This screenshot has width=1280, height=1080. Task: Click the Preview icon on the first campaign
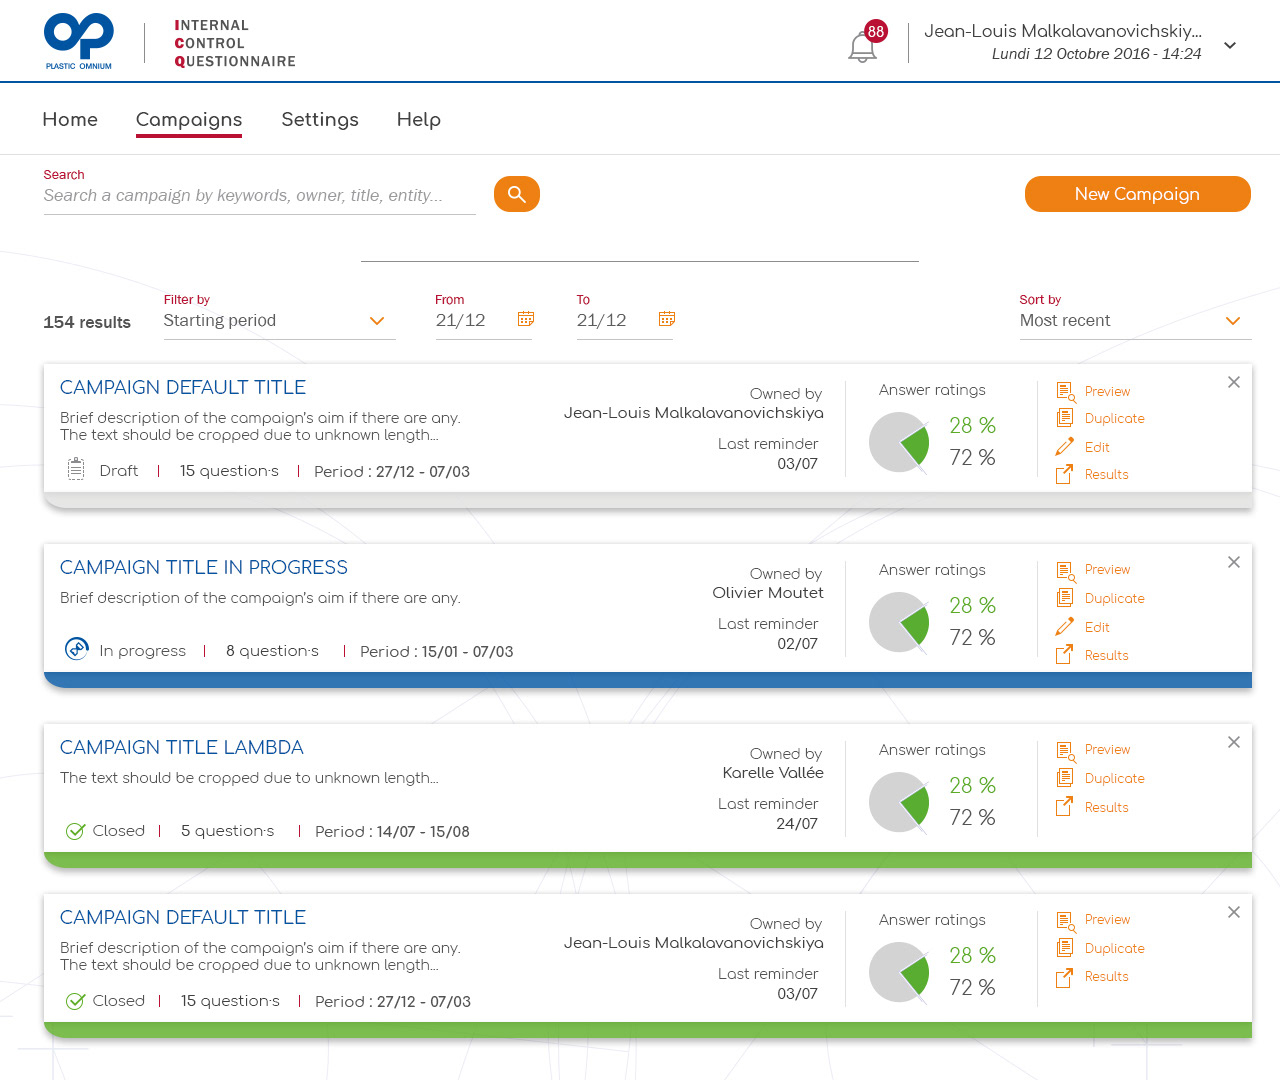tap(1066, 392)
